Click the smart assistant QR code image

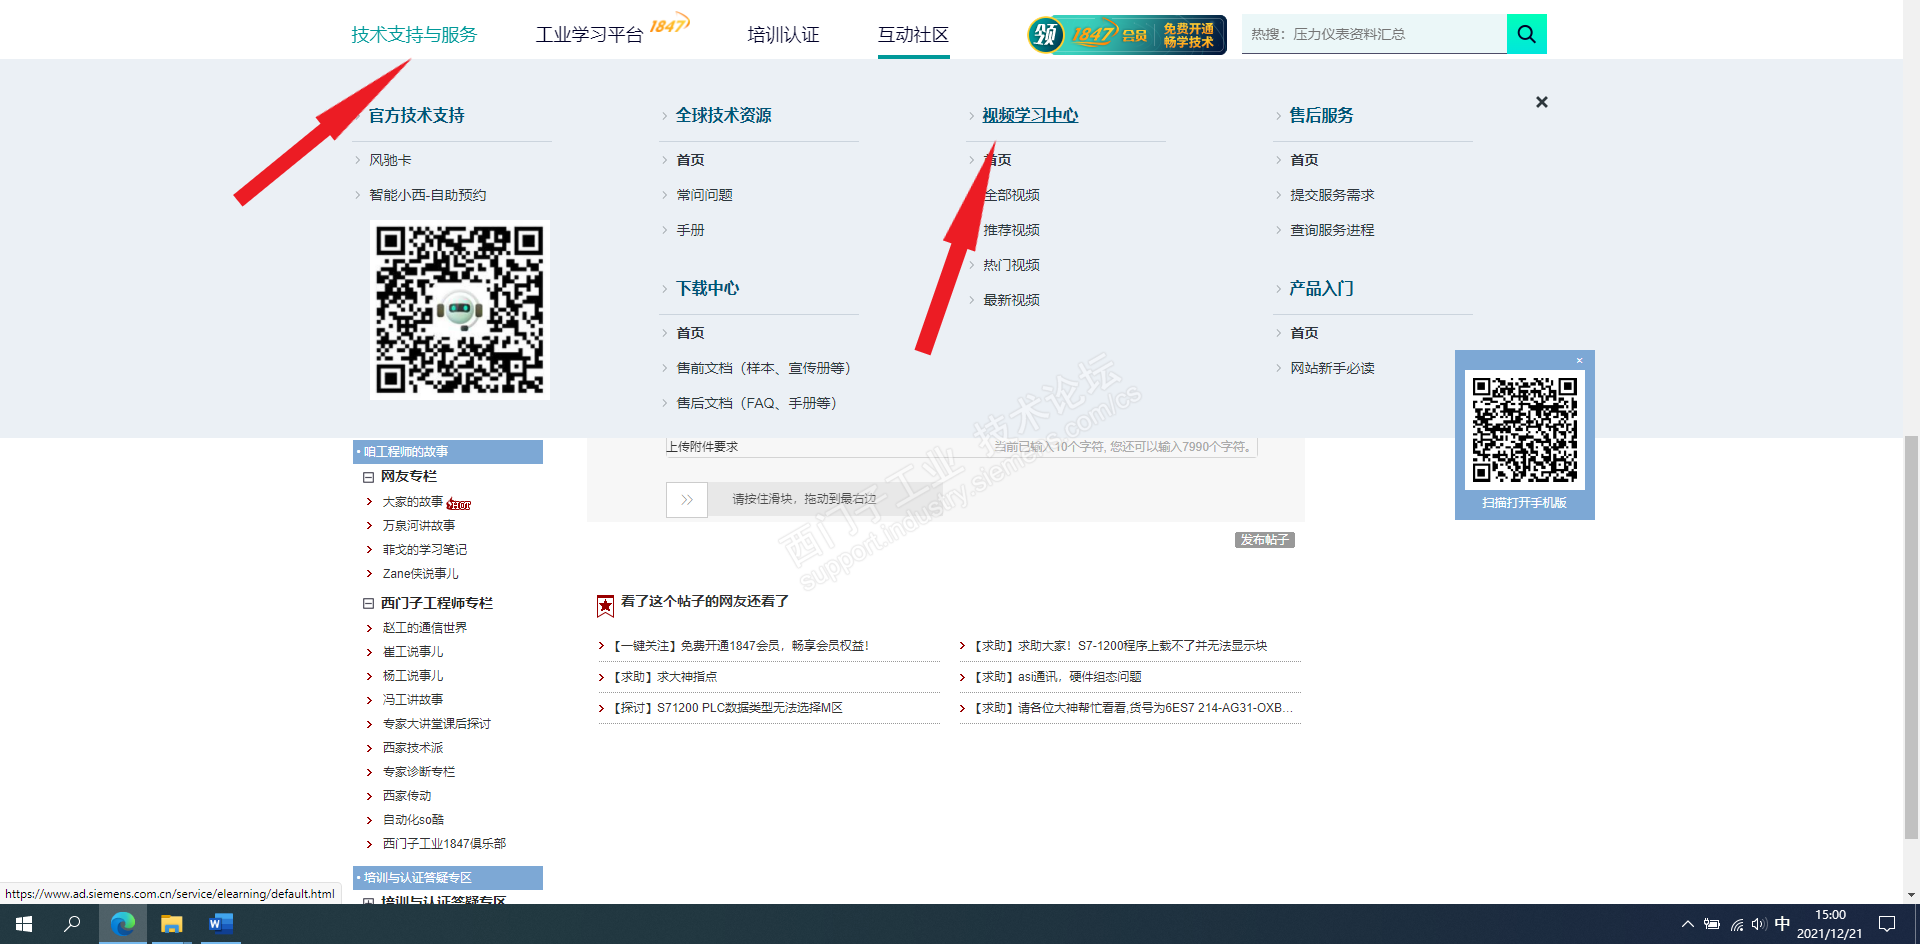coord(460,310)
